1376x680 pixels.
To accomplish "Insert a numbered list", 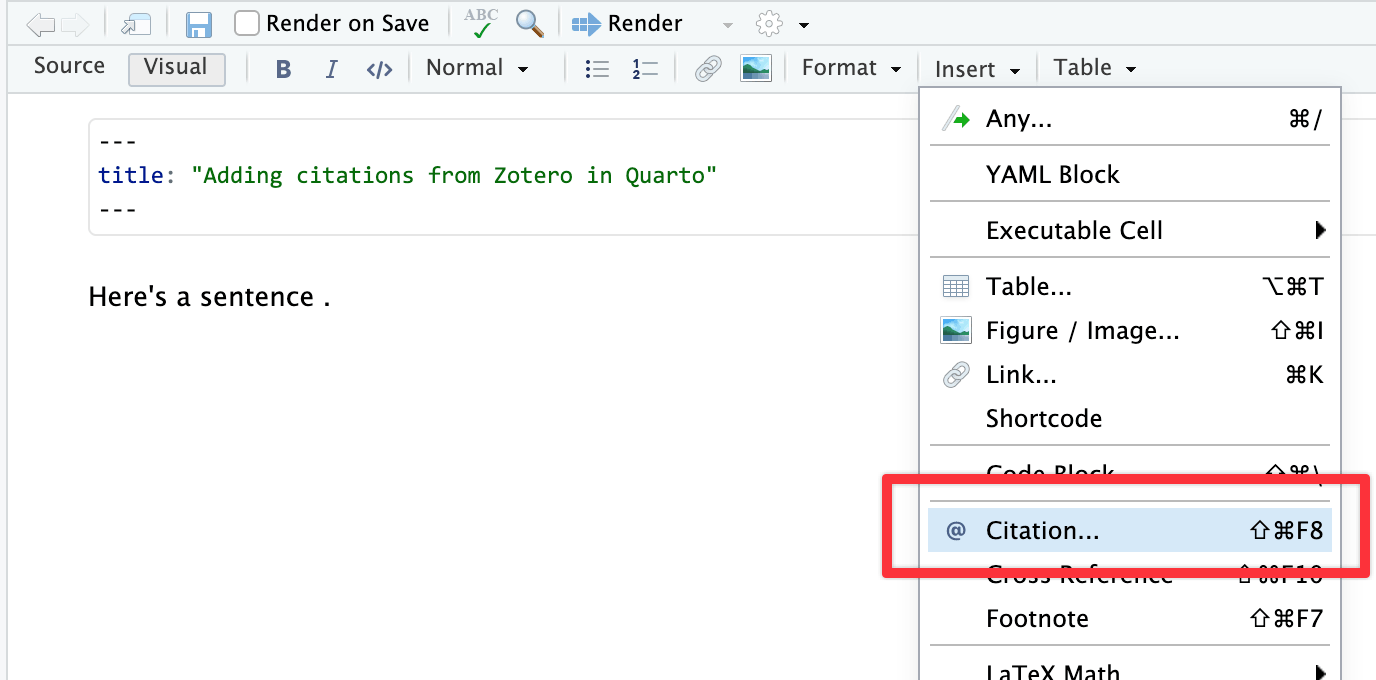I will 645,69.
